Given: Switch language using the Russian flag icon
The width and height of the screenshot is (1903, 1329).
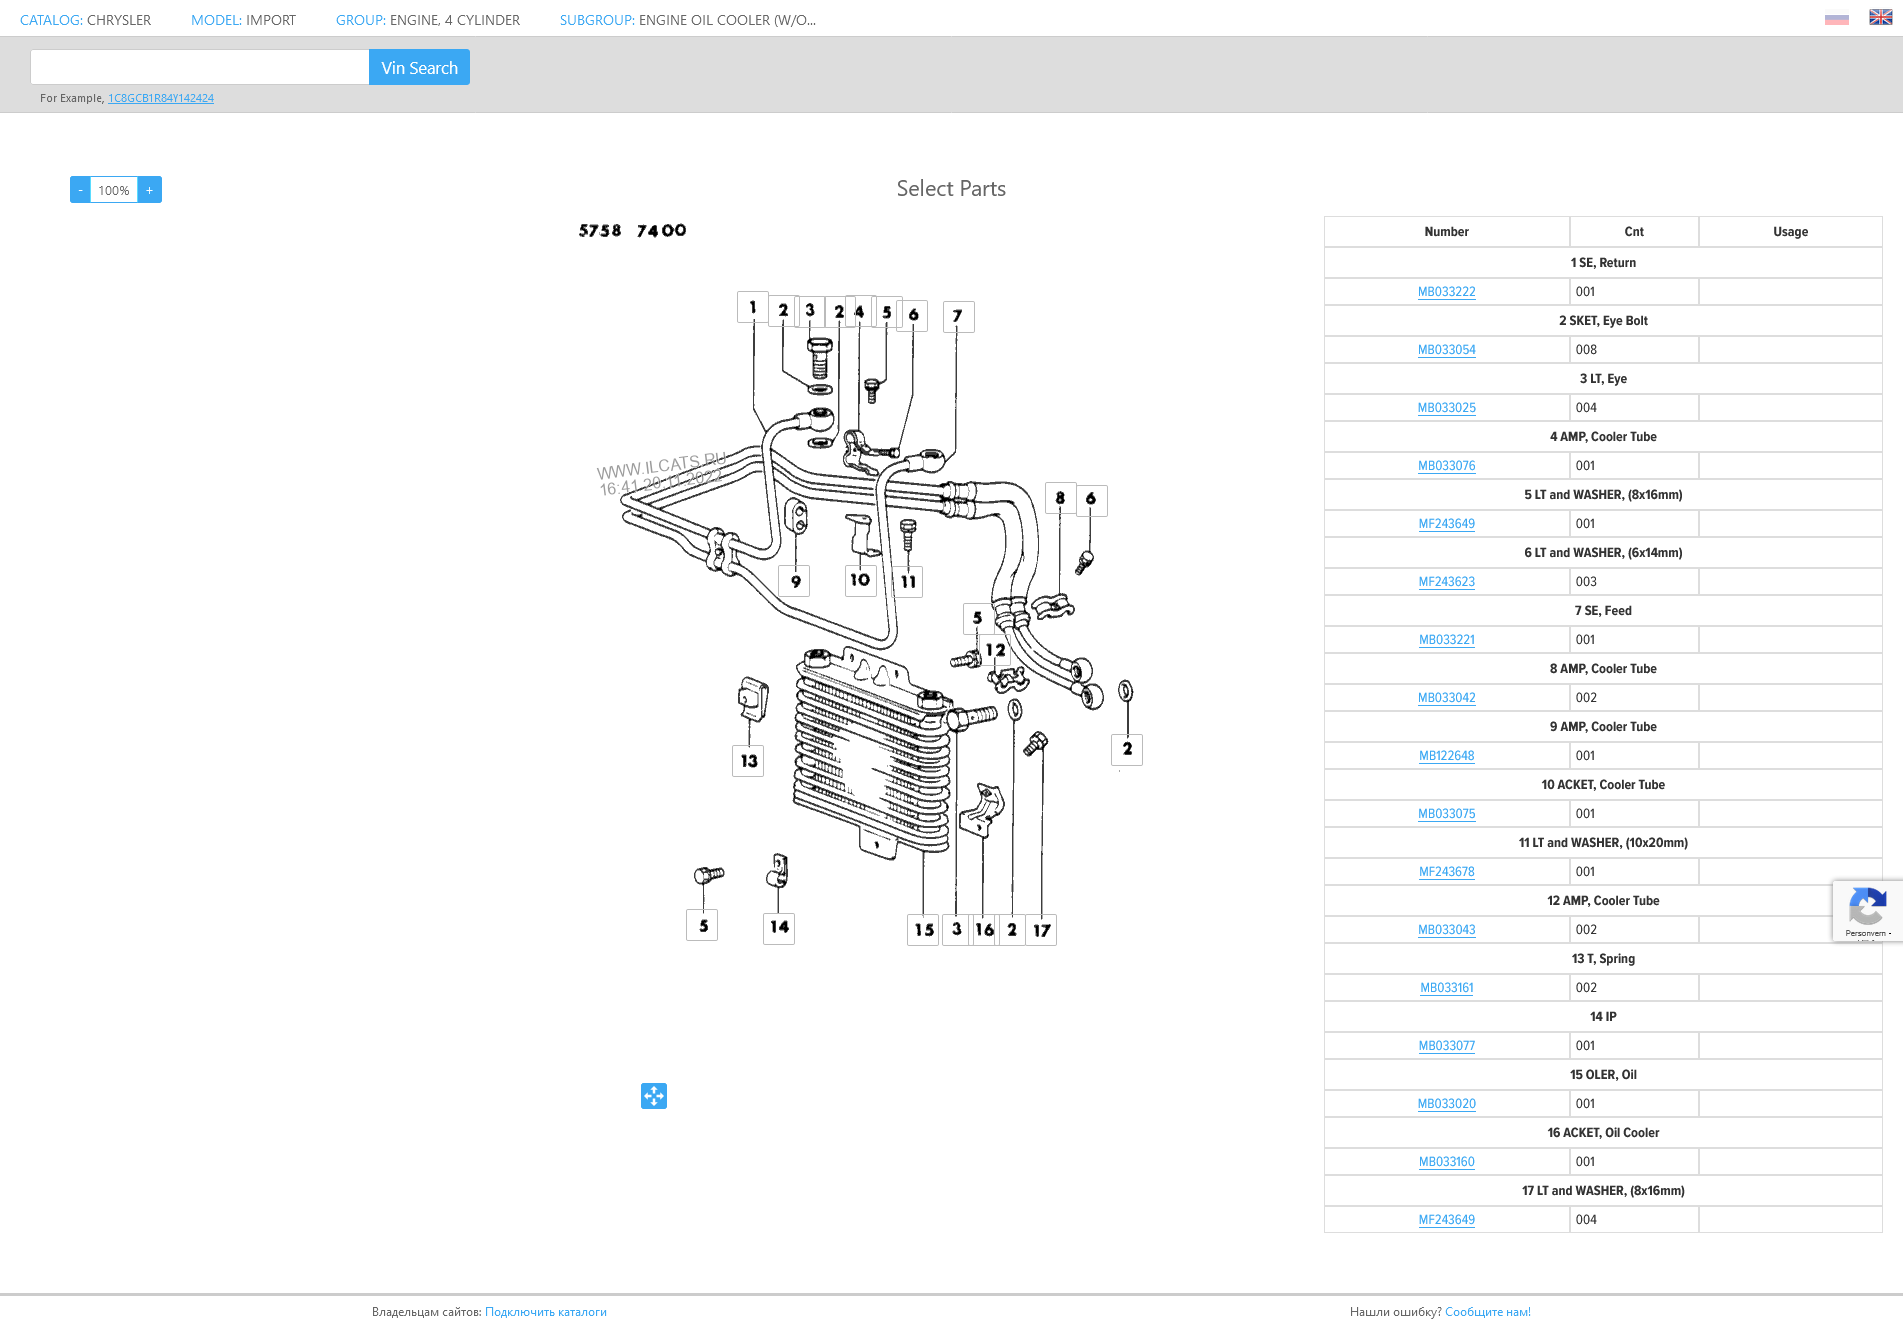Looking at the screenshot, I should click(1836, 19).
